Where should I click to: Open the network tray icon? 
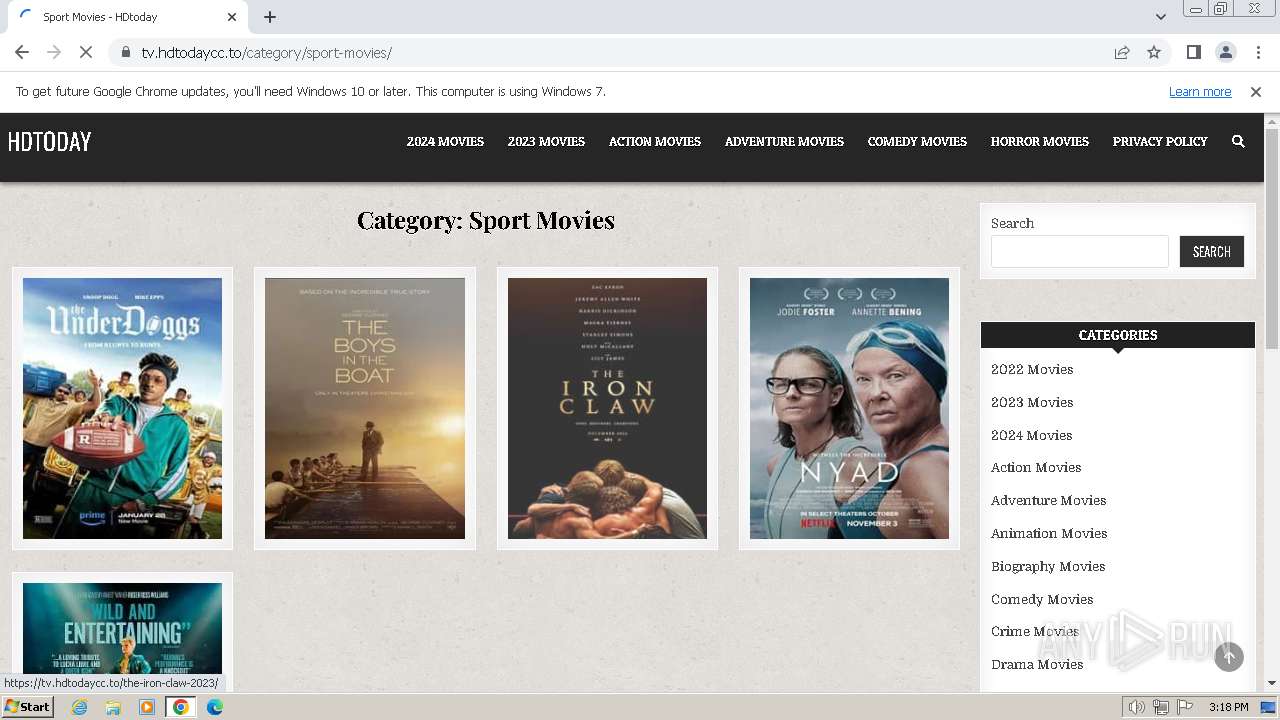pos(1160,707)
